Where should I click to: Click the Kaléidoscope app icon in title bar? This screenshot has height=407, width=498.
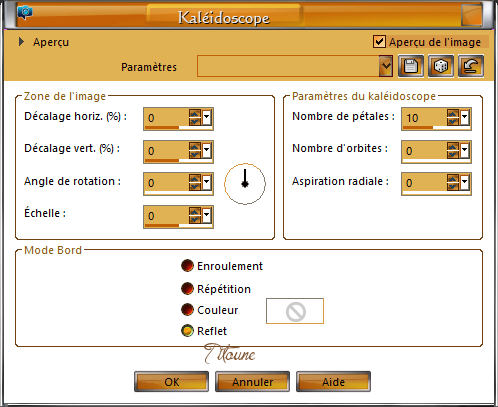25,13
